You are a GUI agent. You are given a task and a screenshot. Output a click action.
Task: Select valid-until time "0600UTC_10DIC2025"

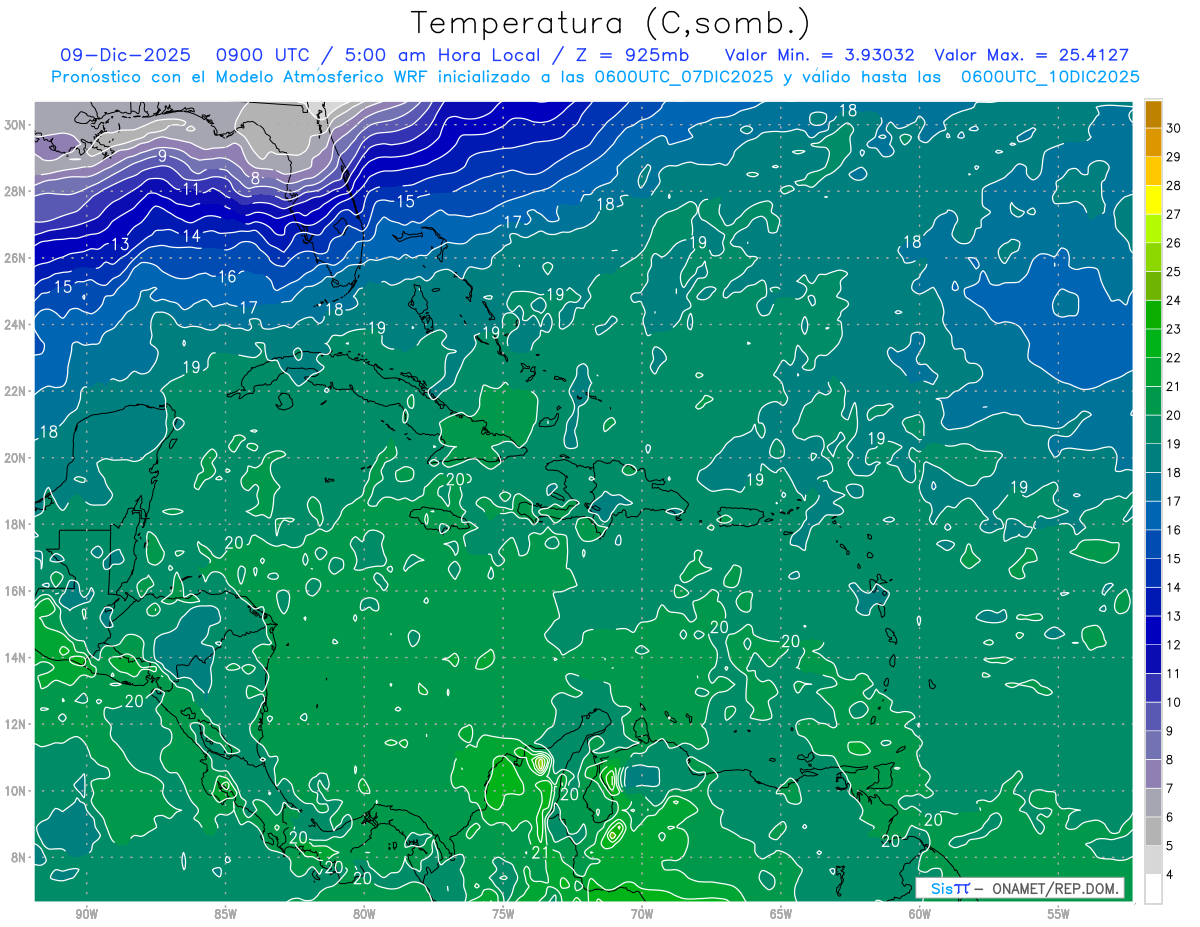pos(1050,77)
